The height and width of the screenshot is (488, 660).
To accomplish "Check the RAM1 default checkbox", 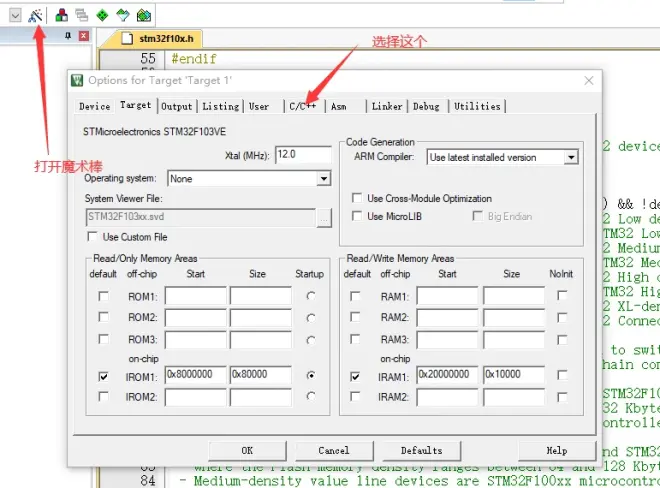I will [355, 296].
